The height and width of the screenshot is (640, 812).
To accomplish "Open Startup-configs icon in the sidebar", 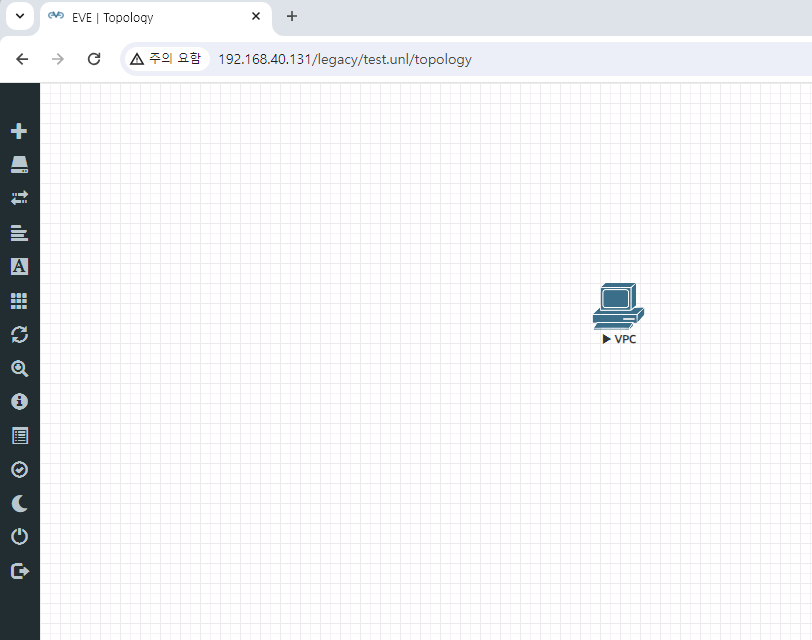I will coord(19,232).
